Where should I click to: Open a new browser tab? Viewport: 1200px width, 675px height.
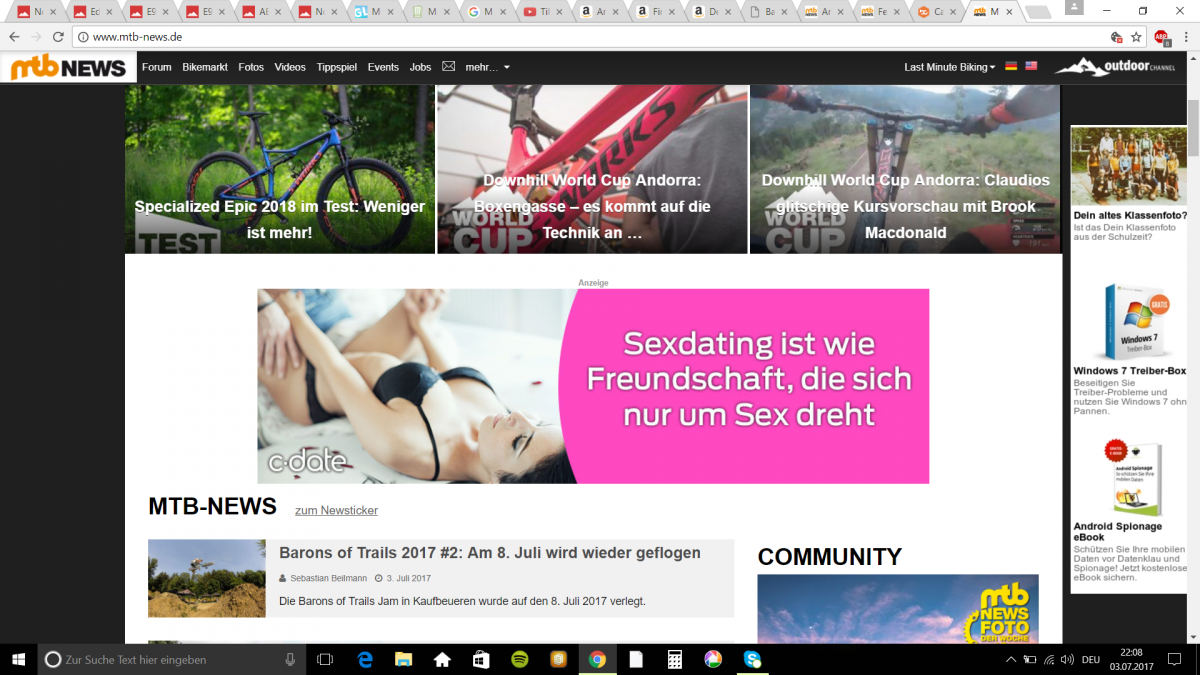click(x=1037, y=12)
